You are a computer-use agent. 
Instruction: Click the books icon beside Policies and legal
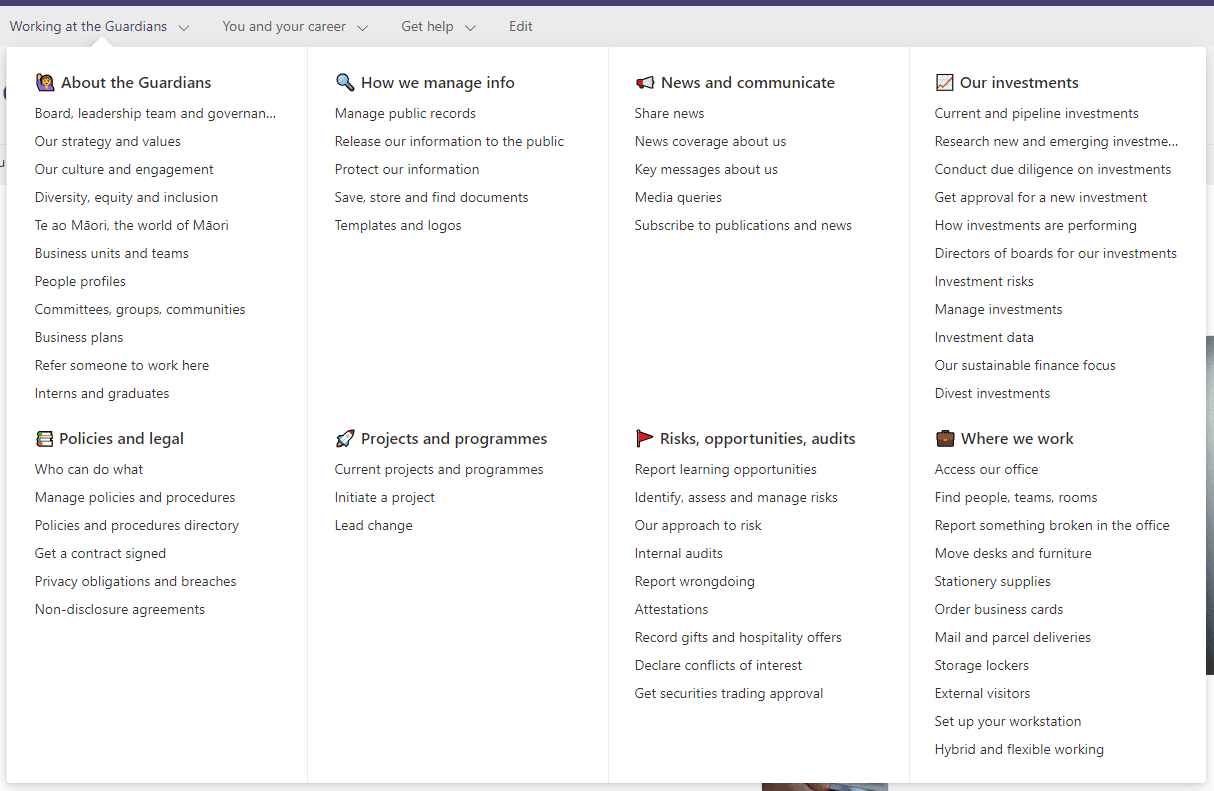click(44, 438)
